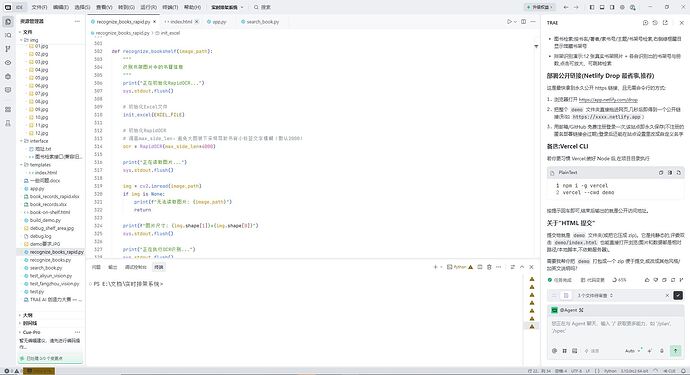Screen dimensions: 690x375
Task: Add a new terminal with the plus icon
Action: [x=435, y=267]
